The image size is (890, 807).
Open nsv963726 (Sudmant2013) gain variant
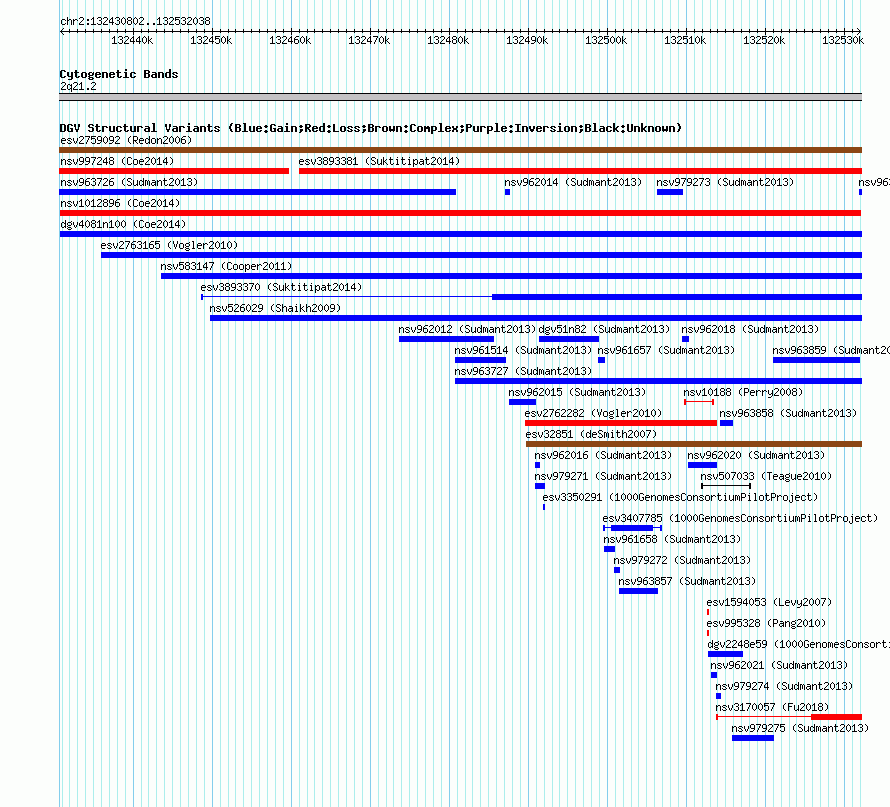click(129, 182)
